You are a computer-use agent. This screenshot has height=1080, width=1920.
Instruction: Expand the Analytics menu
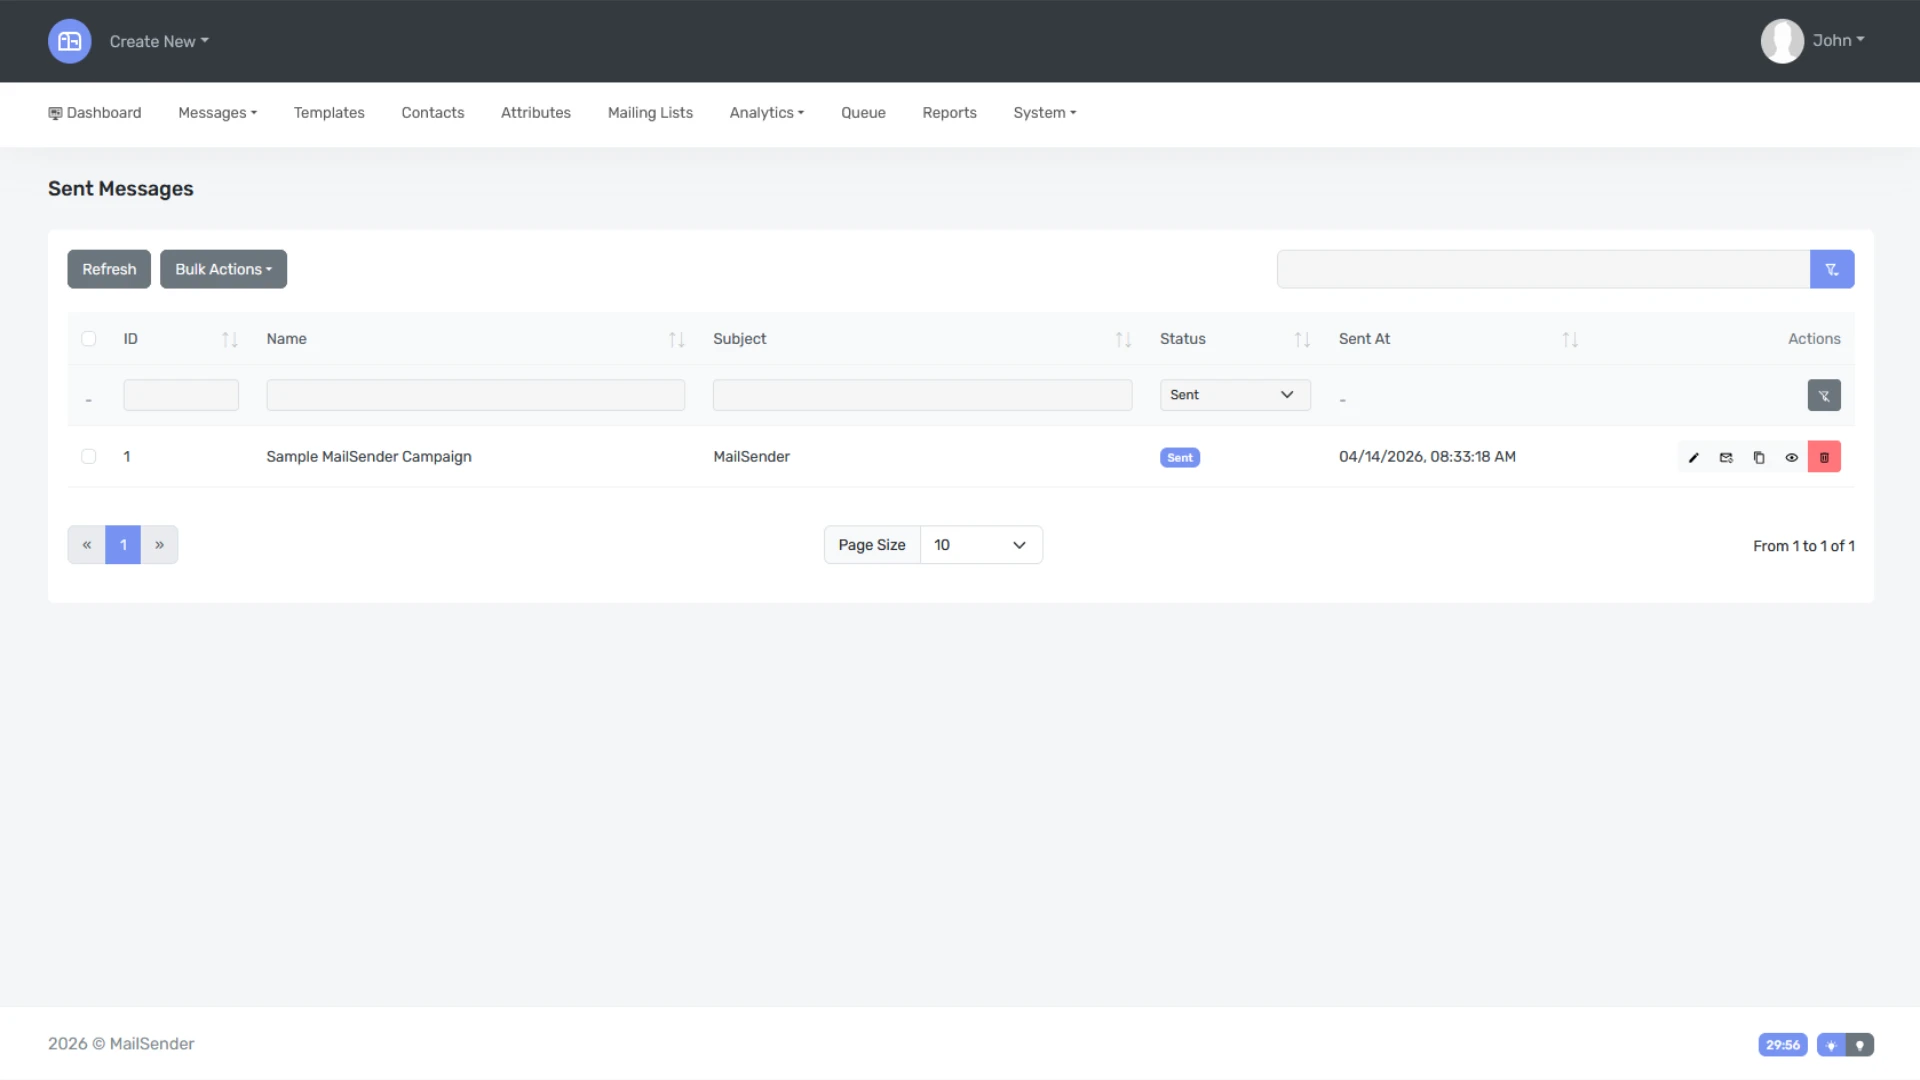pyautogui.click(x=767, y=113)
